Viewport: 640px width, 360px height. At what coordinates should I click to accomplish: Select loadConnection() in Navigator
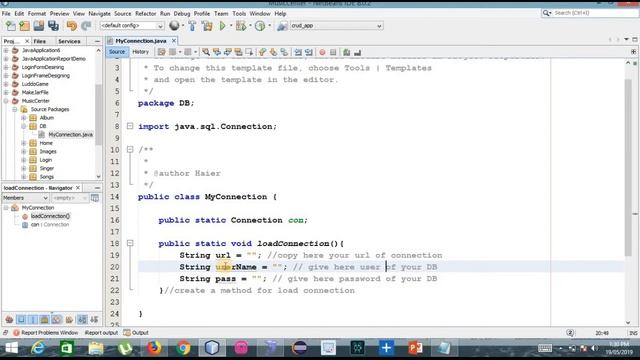(50, 216)
